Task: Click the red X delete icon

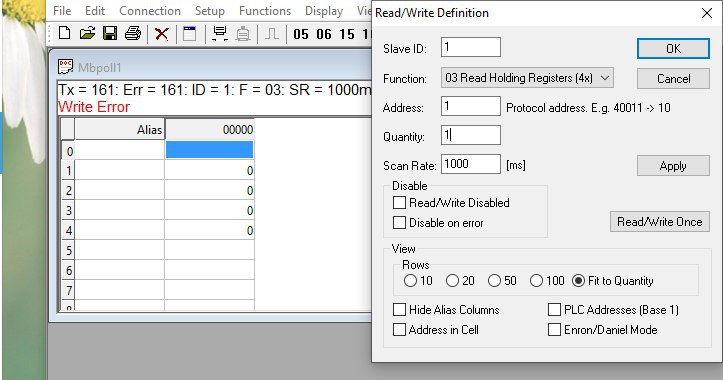Action: tap(161, 34)
